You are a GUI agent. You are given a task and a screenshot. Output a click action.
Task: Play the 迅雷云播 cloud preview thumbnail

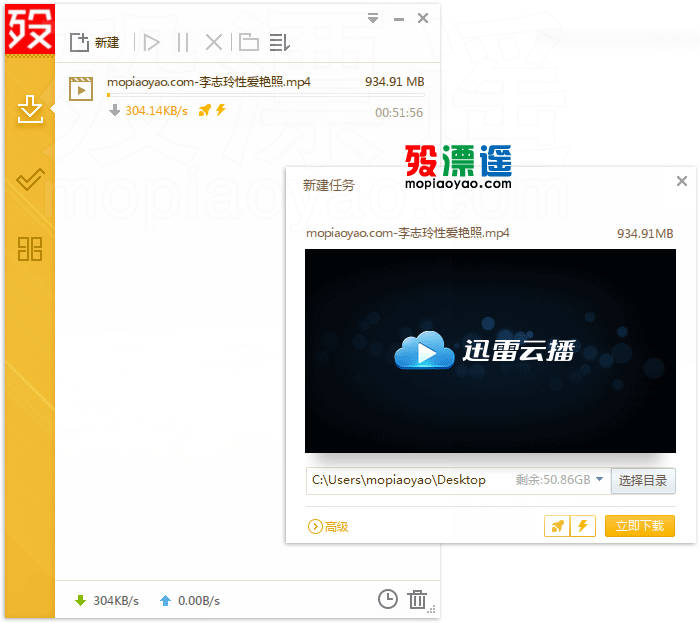490,351
